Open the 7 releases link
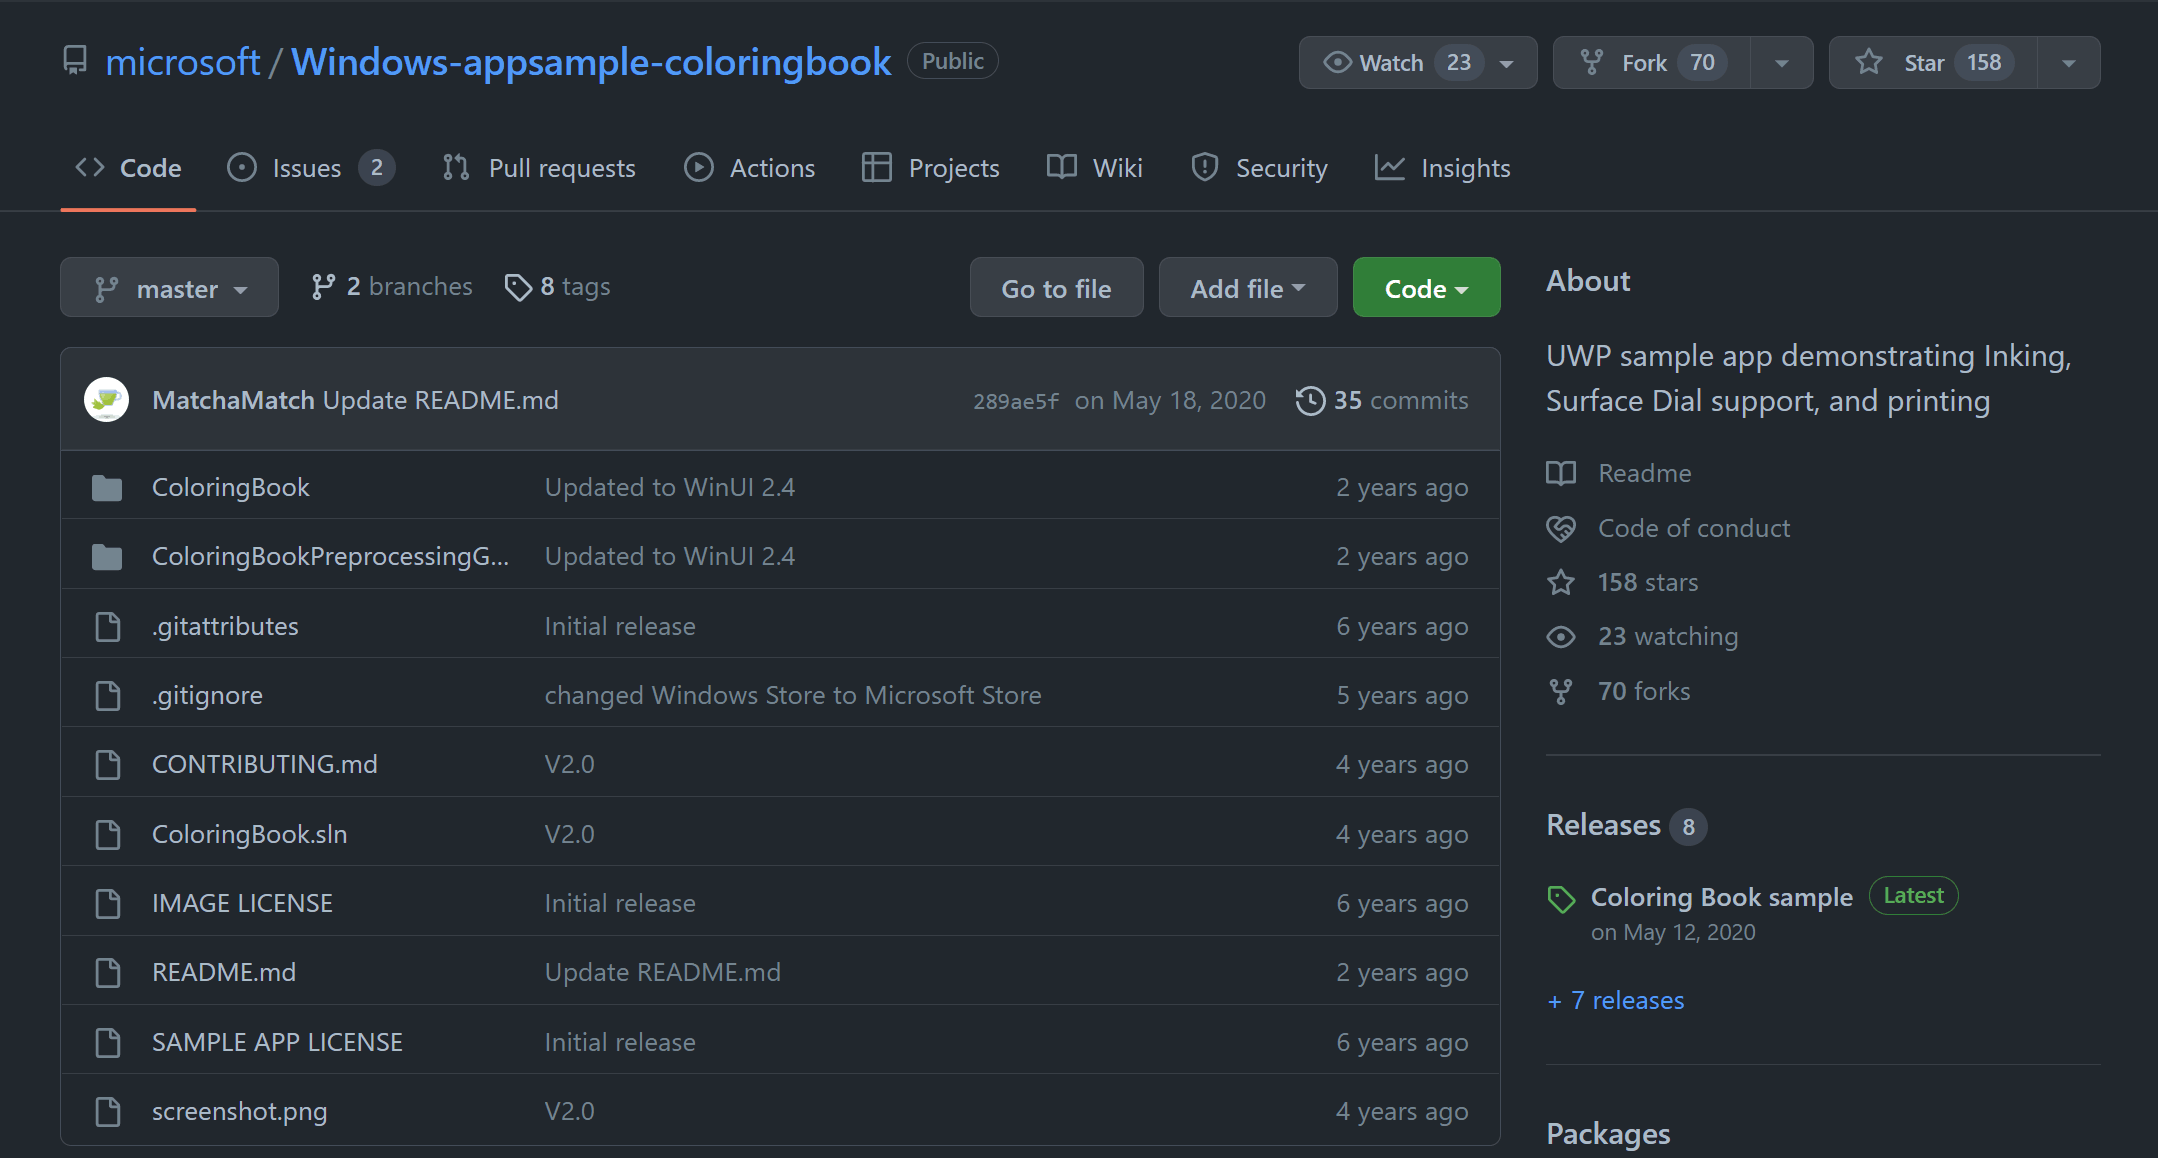 [1614, 1000]
